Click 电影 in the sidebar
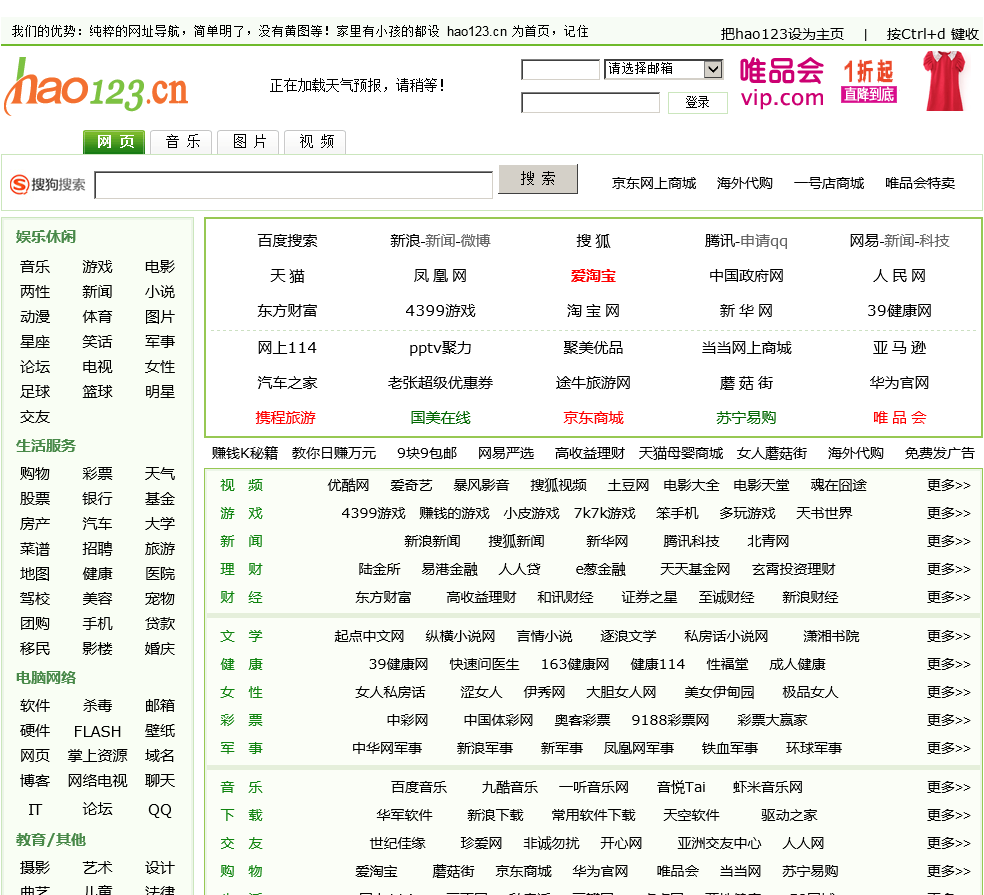Viewport: 984px width, 895px height. [160, 267]
